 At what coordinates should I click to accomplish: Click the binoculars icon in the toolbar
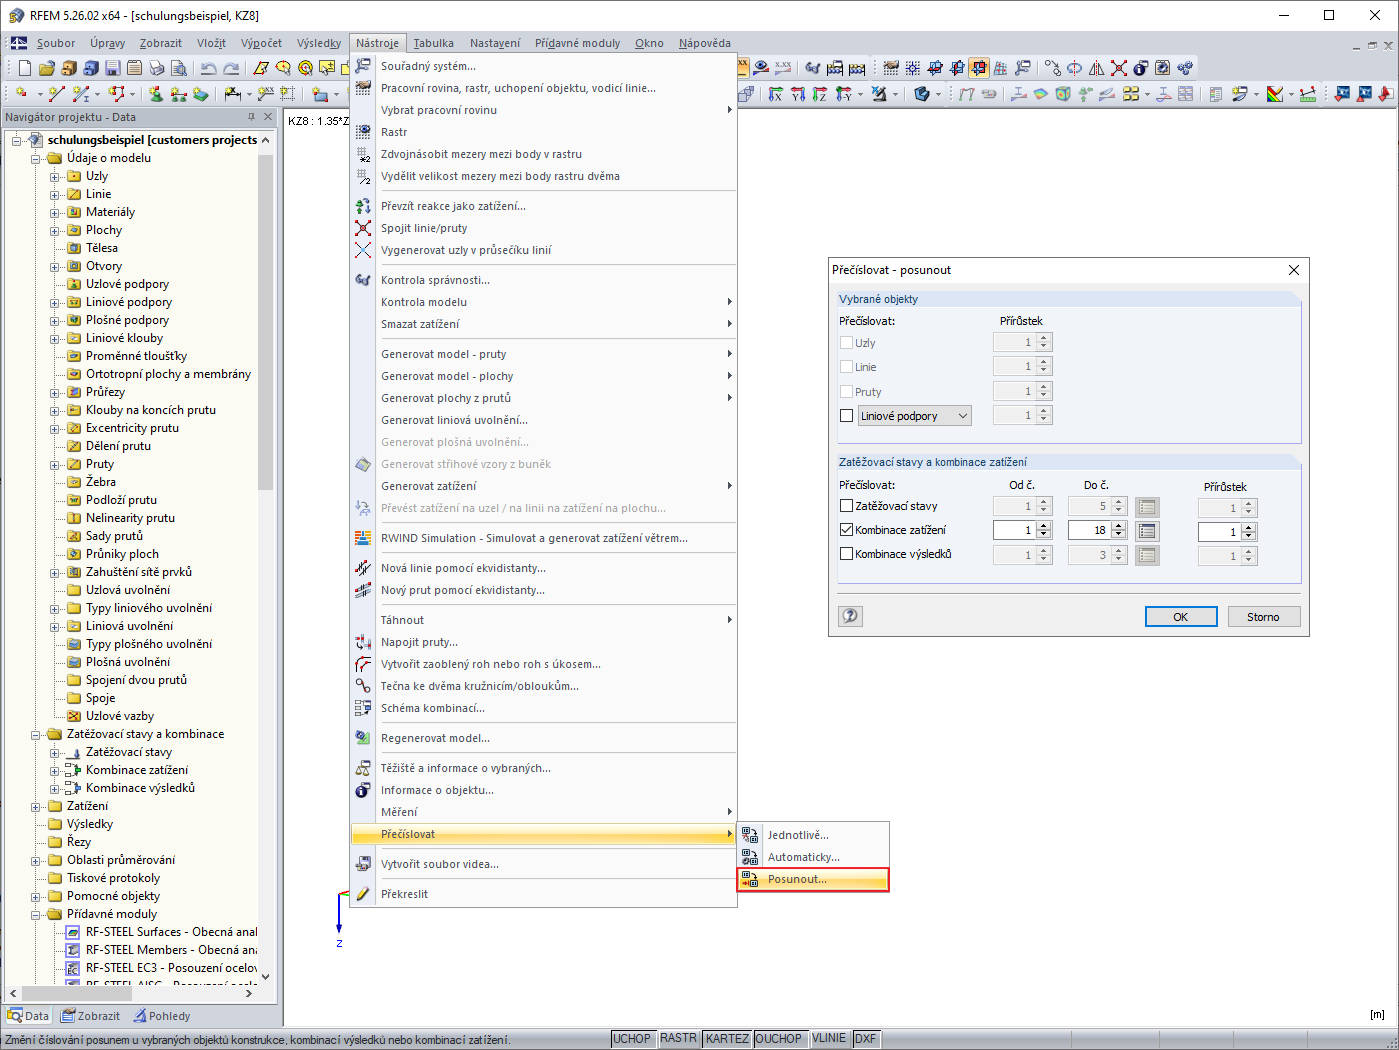tap(813, 68)
